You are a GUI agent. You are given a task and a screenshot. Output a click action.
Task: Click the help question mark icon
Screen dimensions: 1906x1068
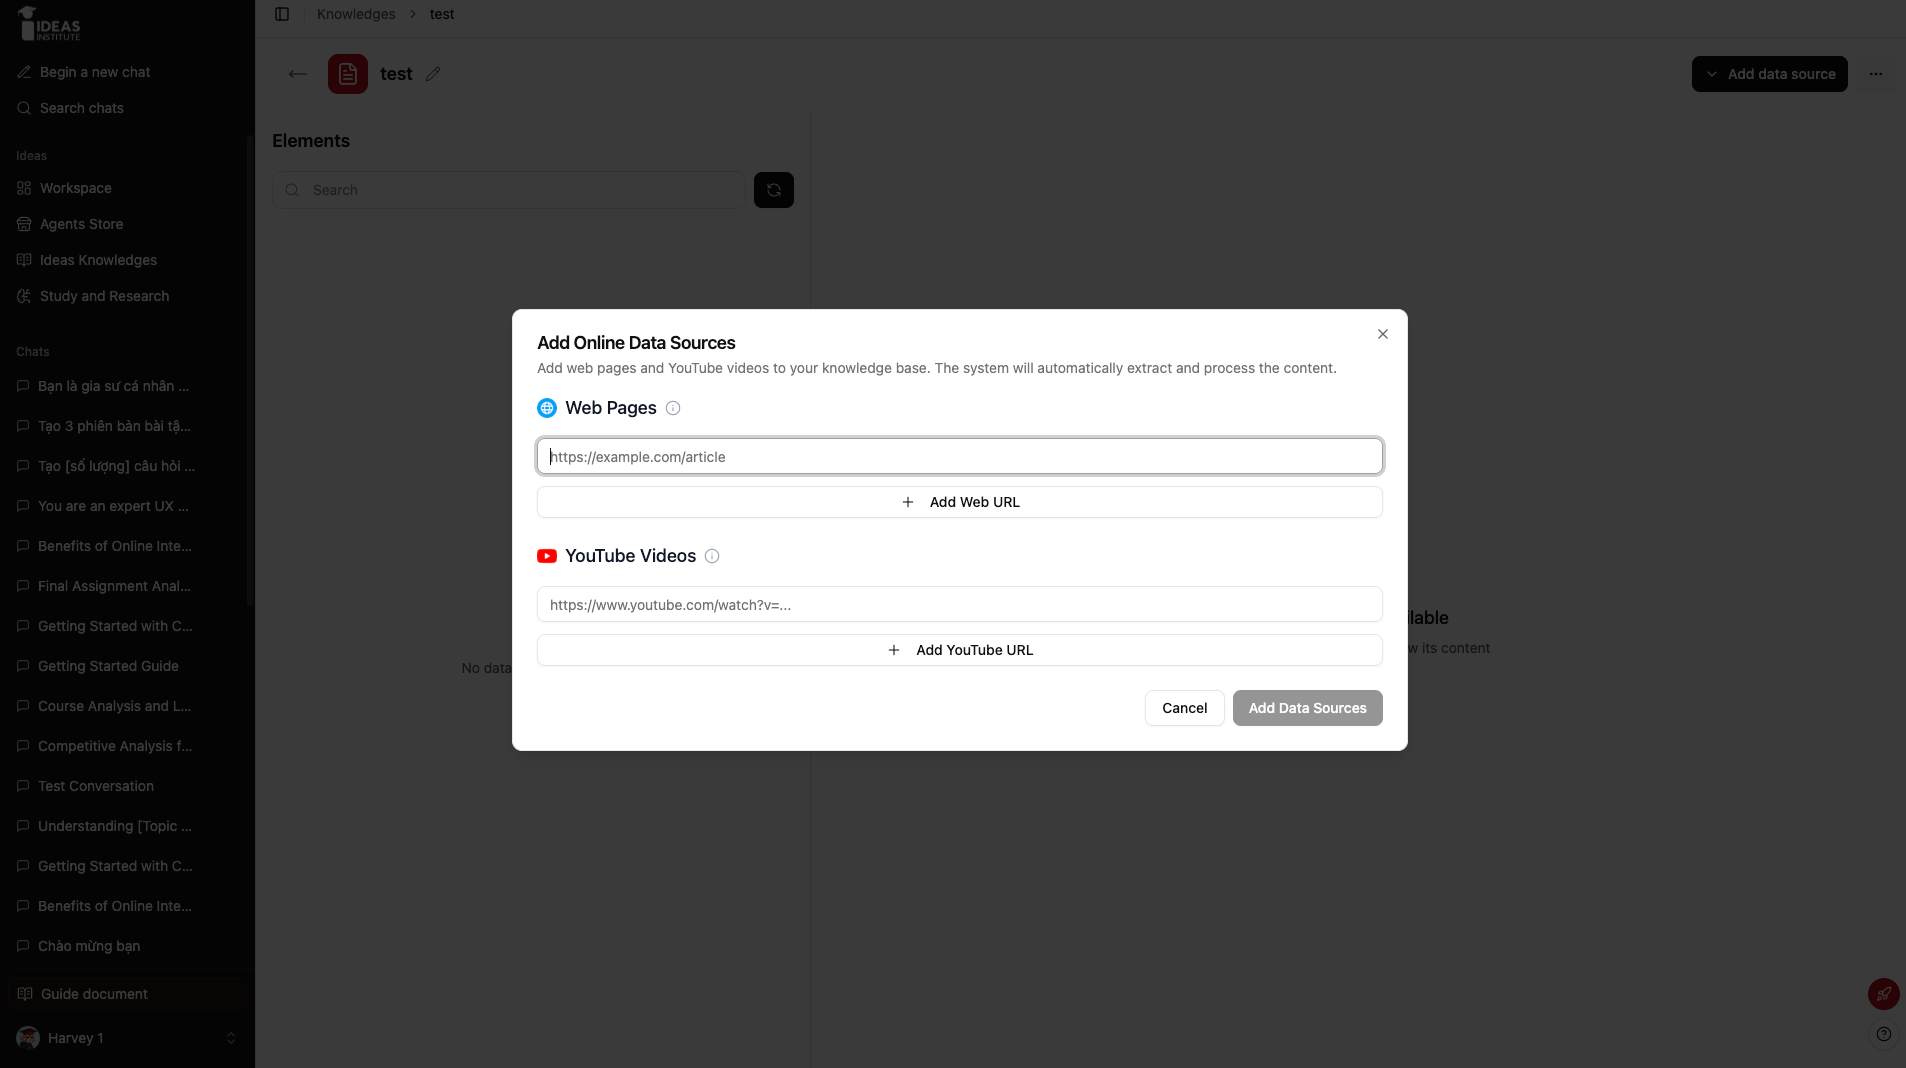point(1884,1034)
